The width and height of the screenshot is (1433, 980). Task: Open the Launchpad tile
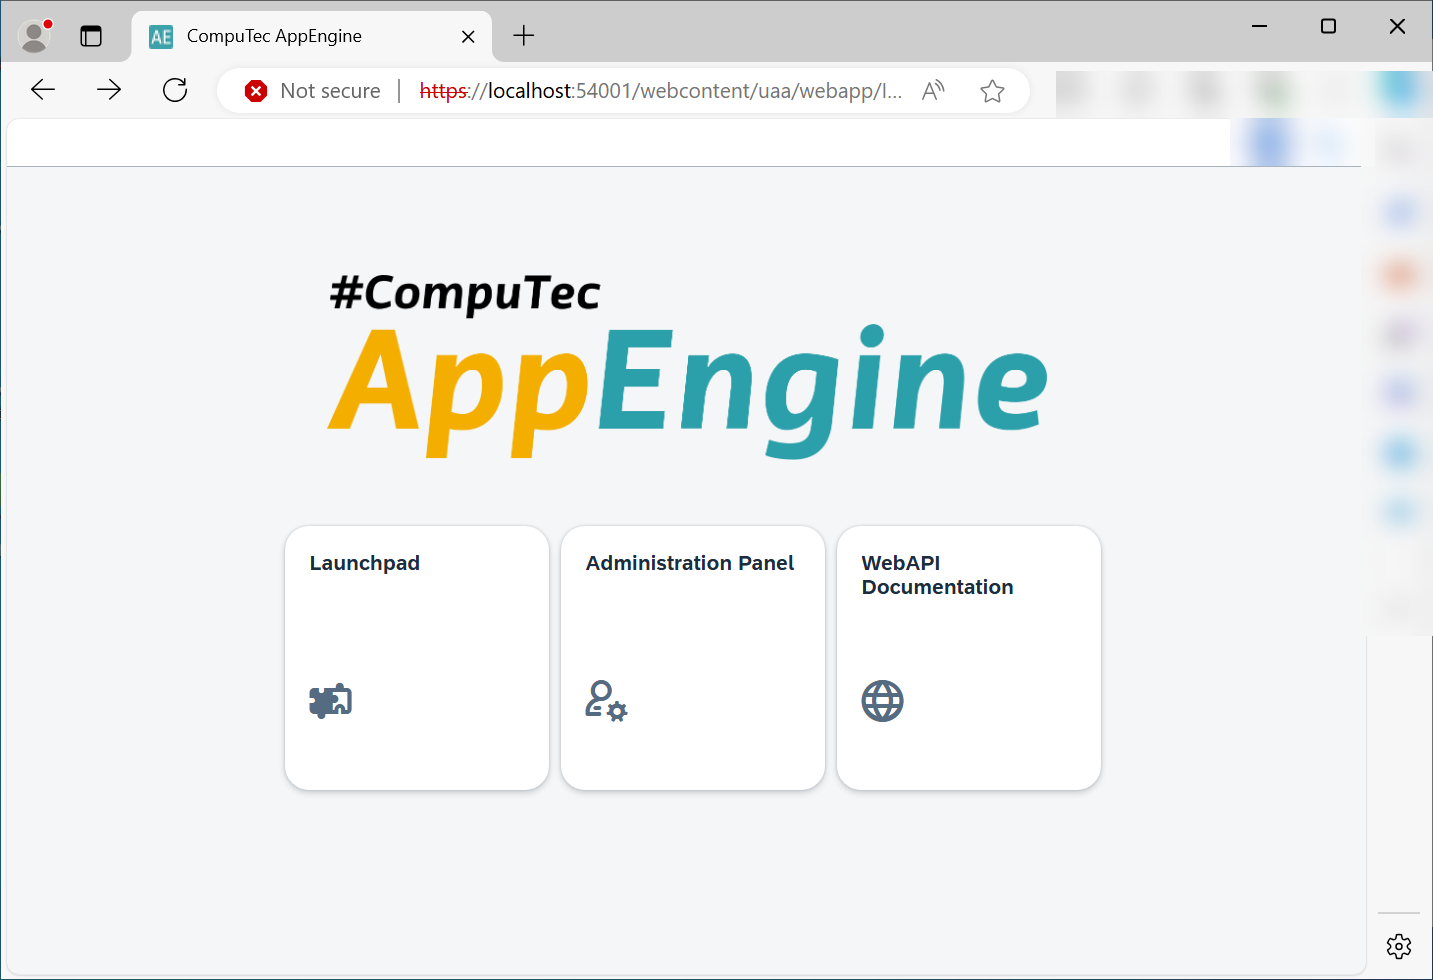click(x=417, y=658)
